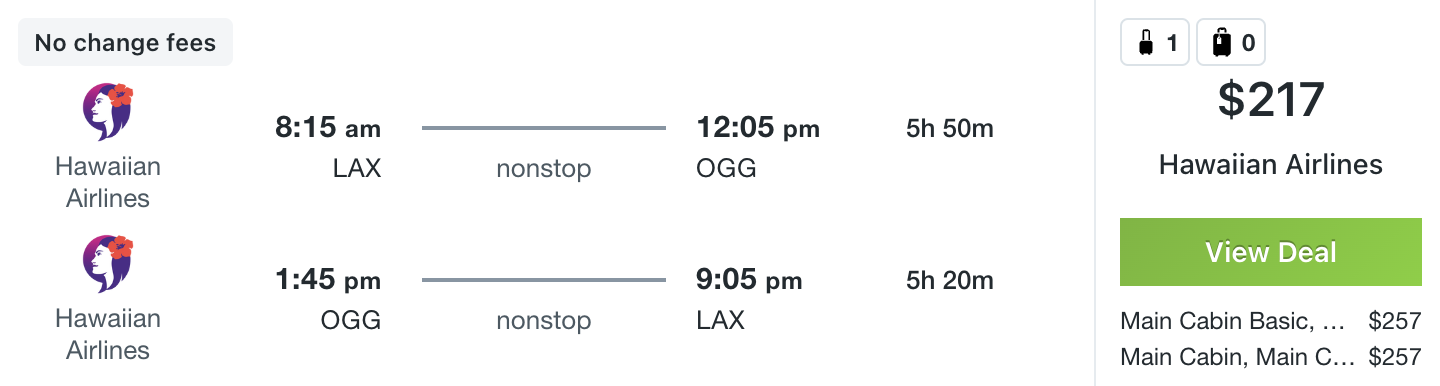Click the outbound OGG destination airport code
Viewport: 1440px width, 386px height.
coord(726,168)
